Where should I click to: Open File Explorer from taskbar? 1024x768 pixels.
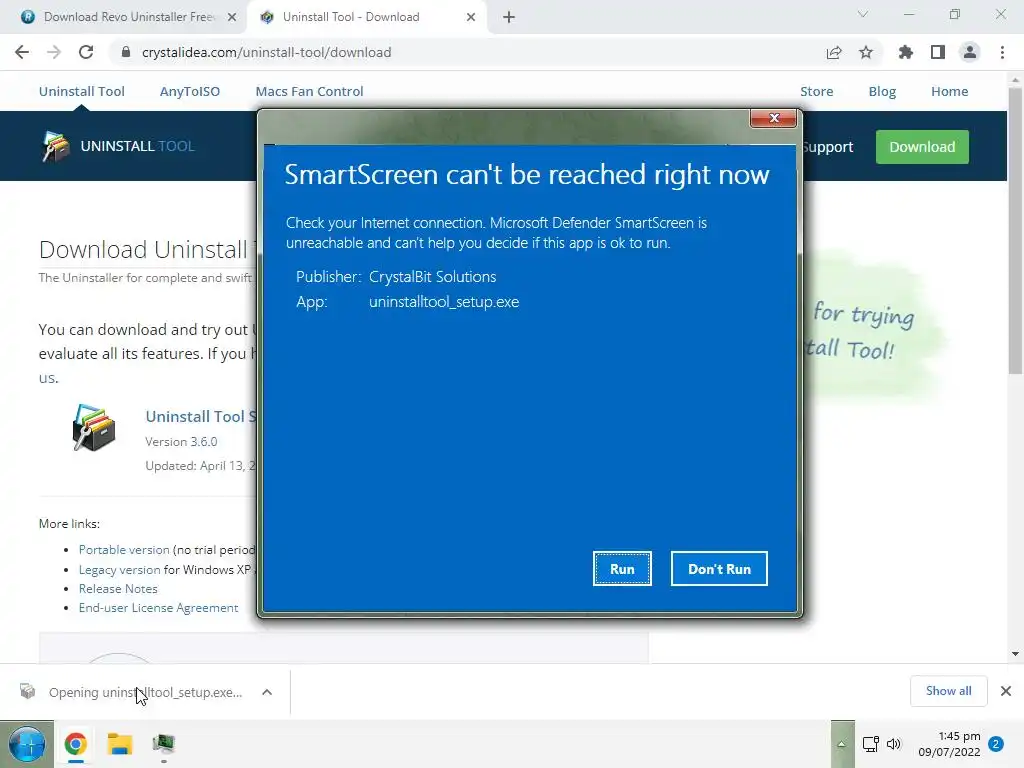(120, 744)
